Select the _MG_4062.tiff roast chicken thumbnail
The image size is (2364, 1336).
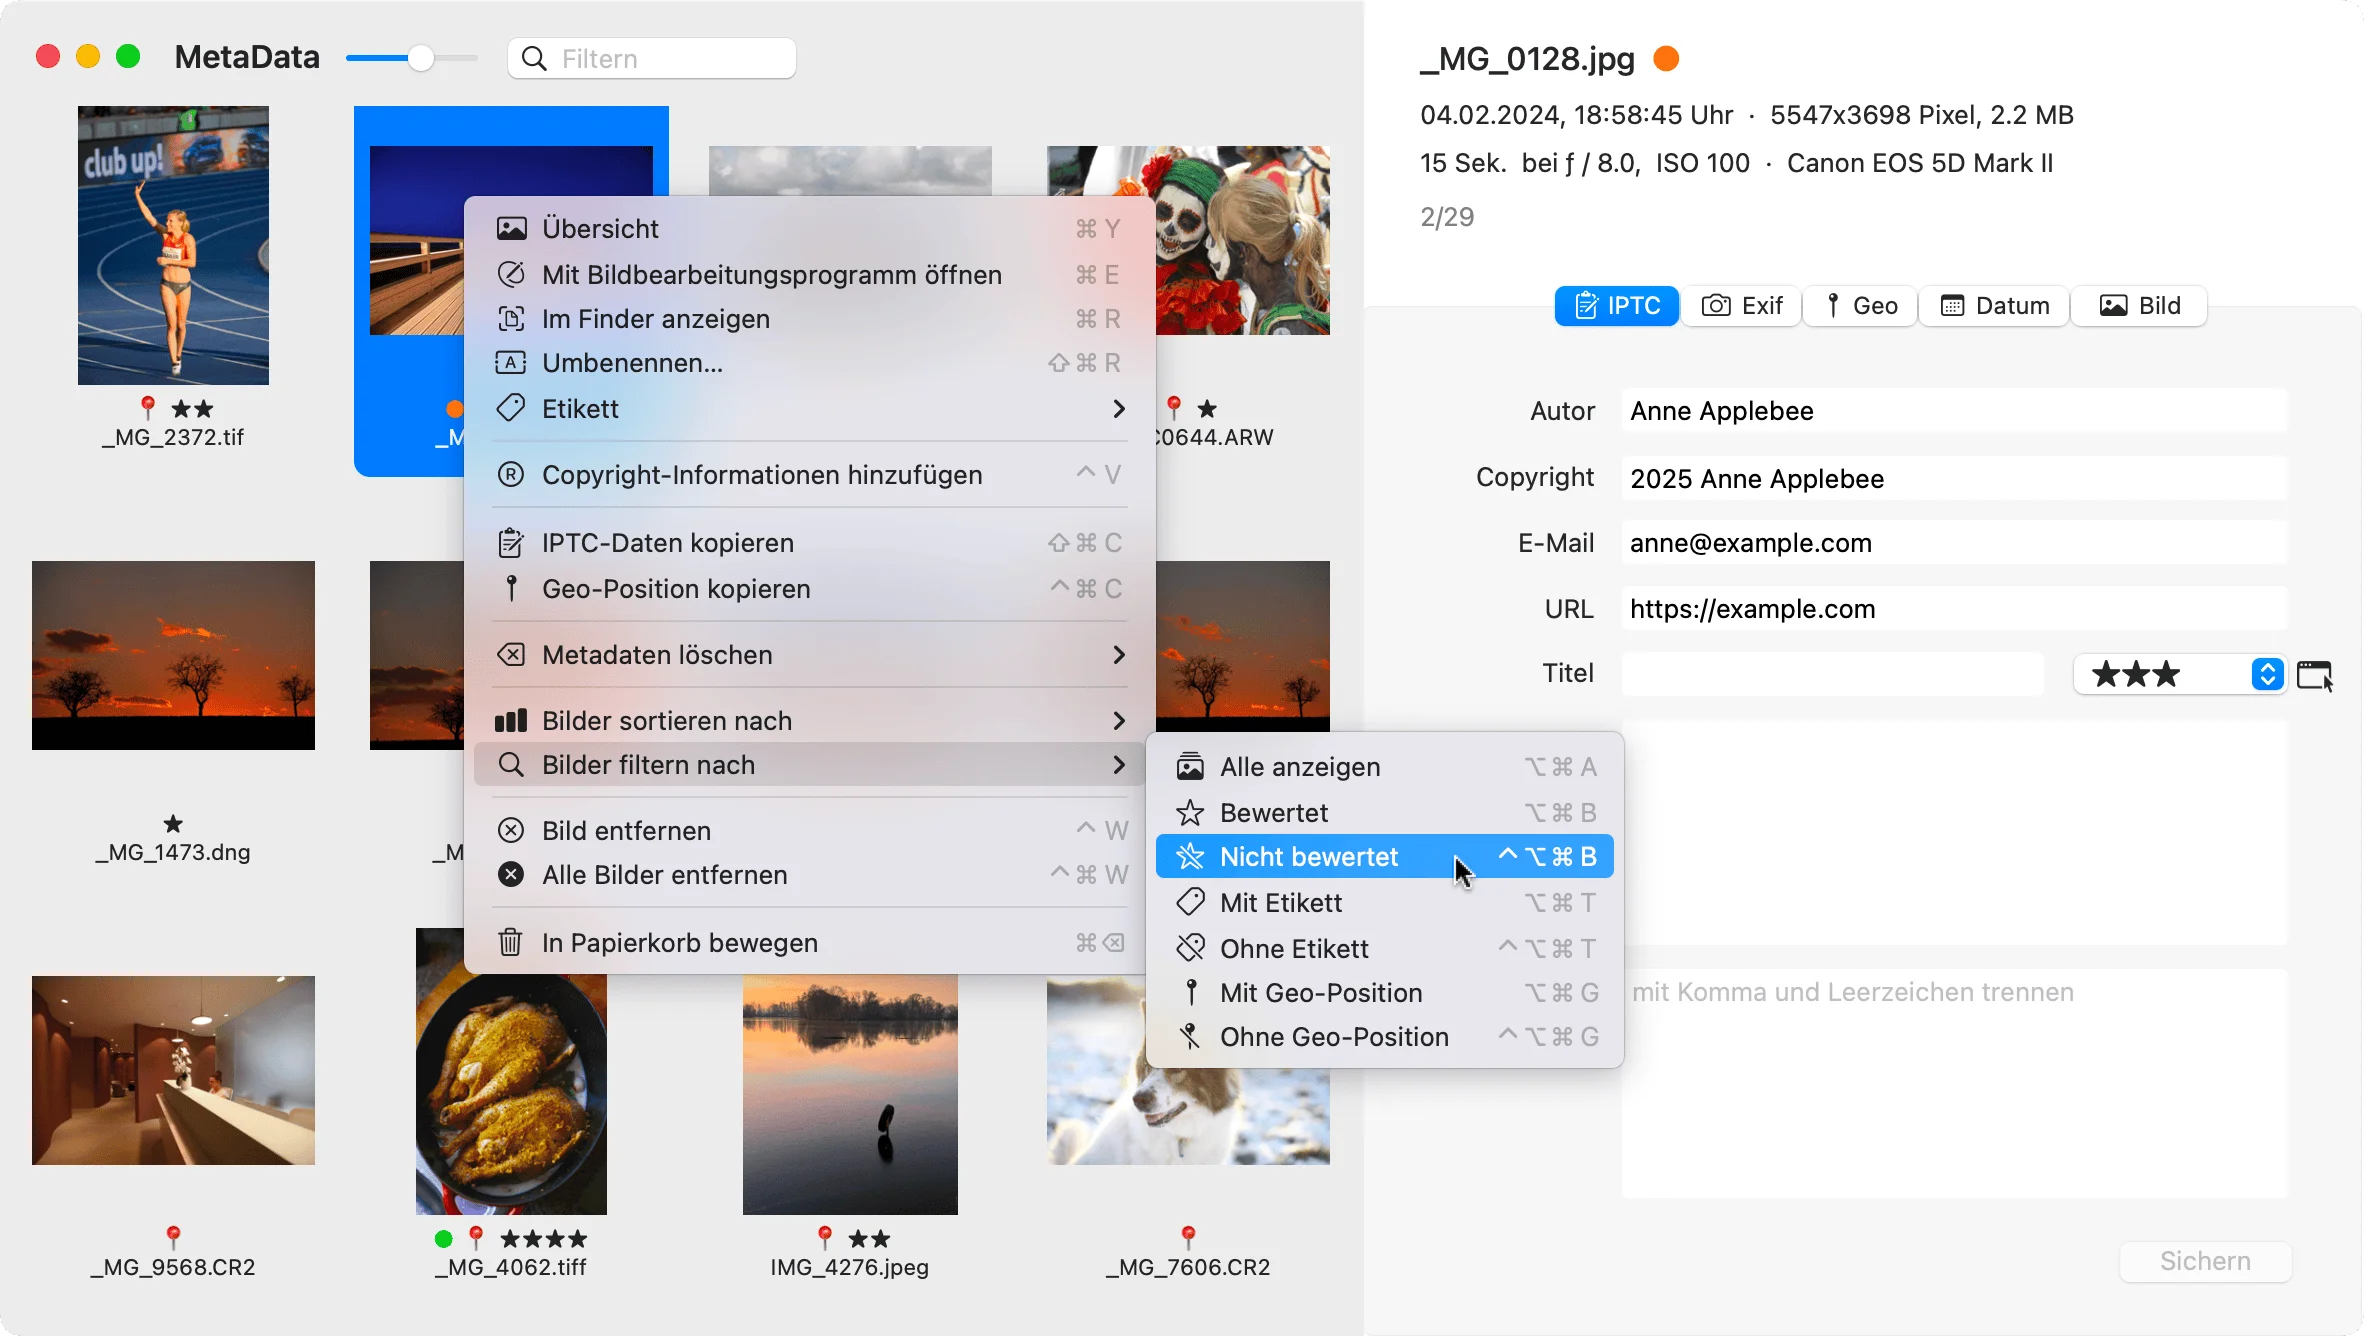click(x=511, y=1072)
